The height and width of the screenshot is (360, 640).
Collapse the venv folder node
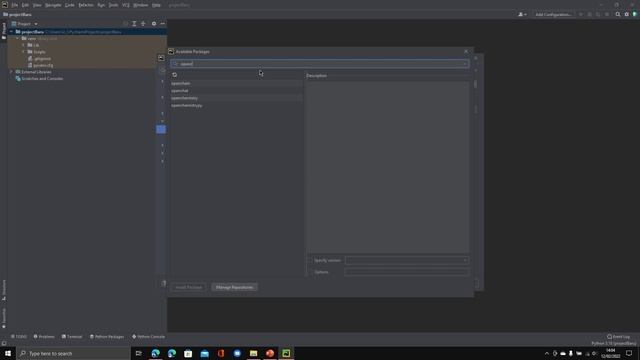pos(18,38)
